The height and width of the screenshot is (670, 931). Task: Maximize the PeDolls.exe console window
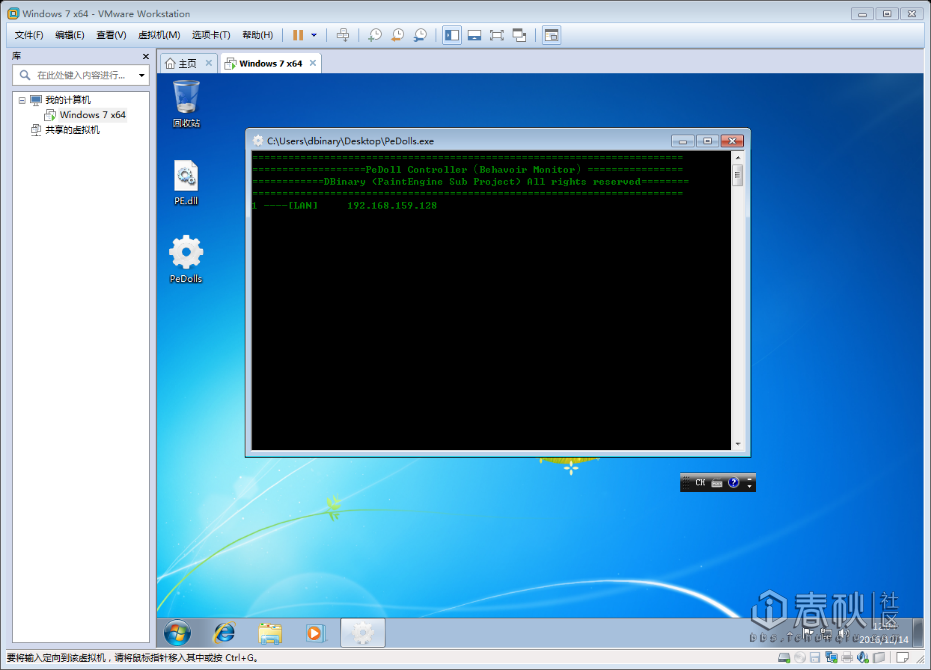tap(707, 141)
